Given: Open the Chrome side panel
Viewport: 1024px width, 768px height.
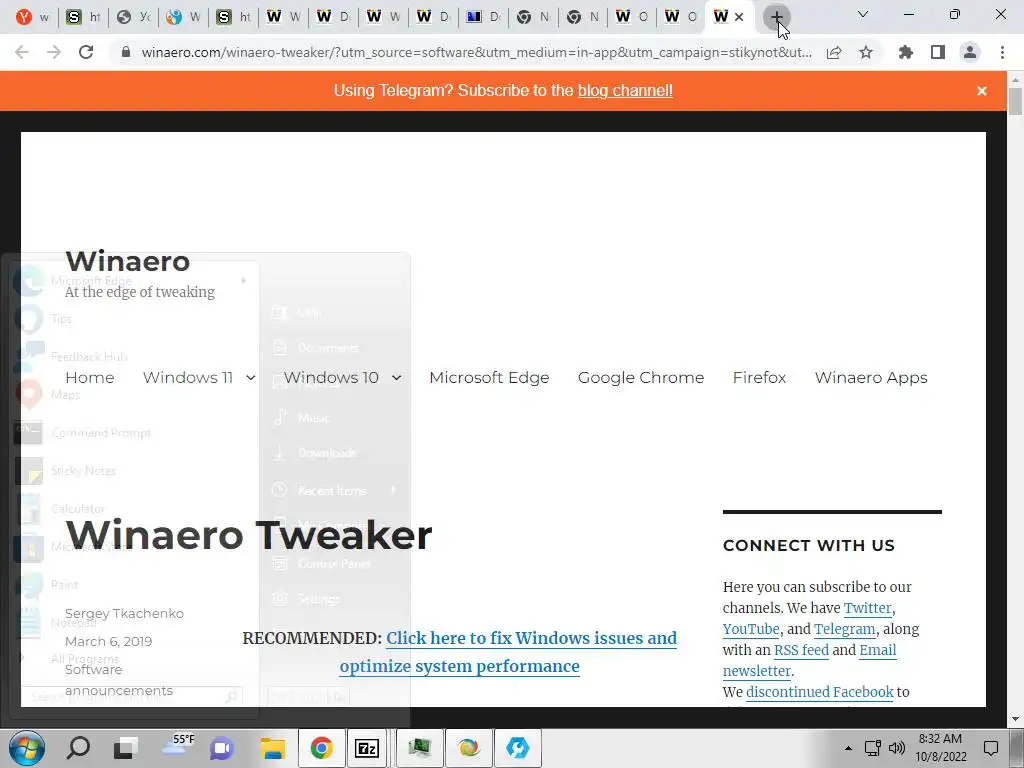Looking at the screenshot, I should [x=938, y=52].
